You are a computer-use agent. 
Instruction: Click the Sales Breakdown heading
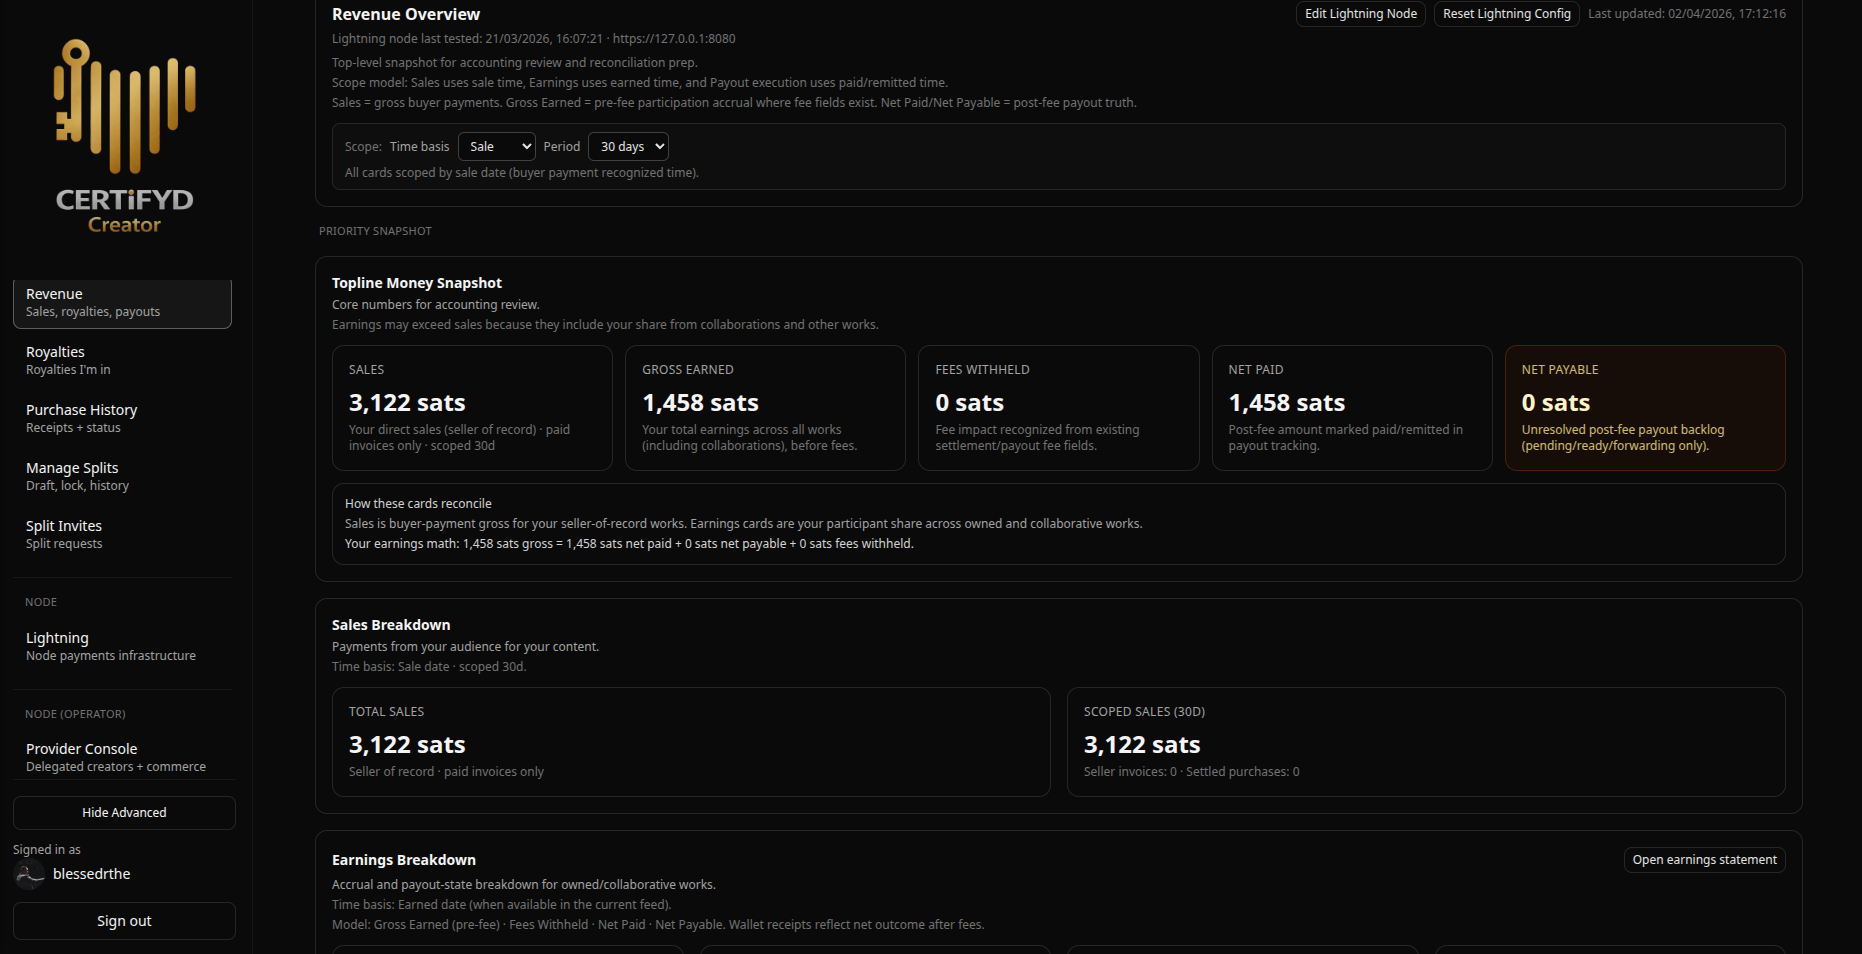click(x=391, y=625)
